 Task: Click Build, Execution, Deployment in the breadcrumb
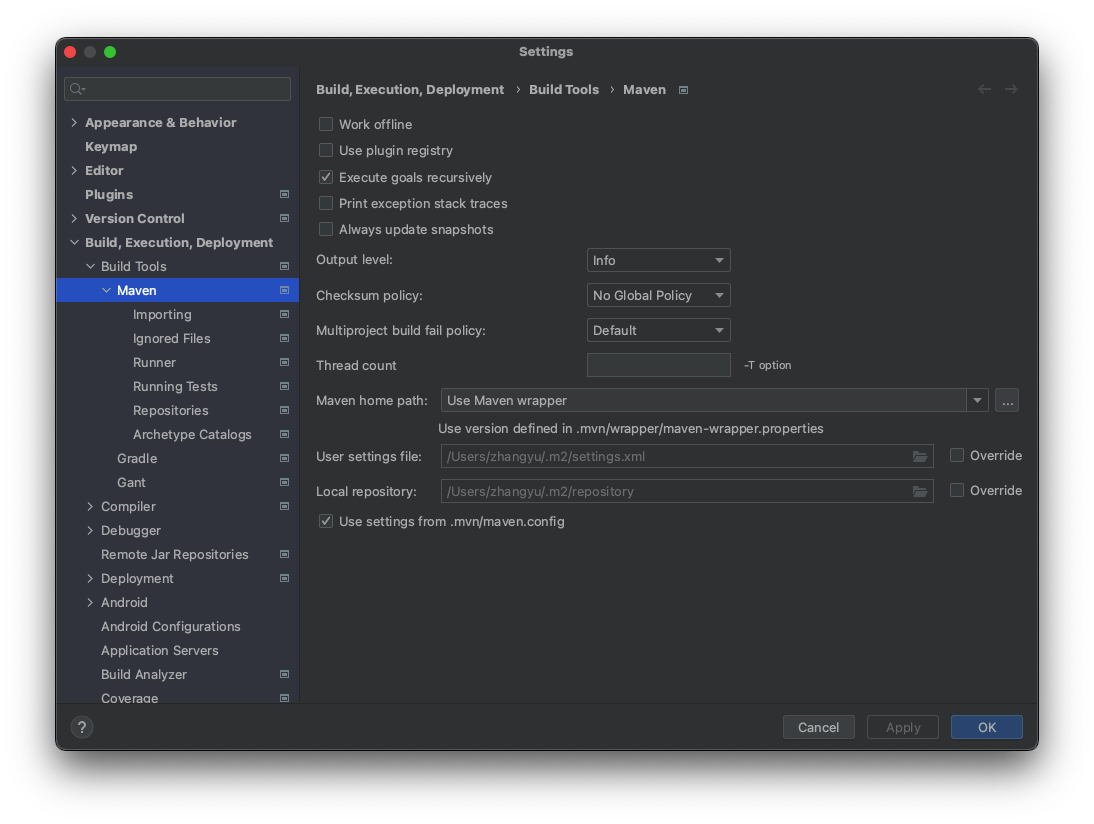tap(410, 89)
